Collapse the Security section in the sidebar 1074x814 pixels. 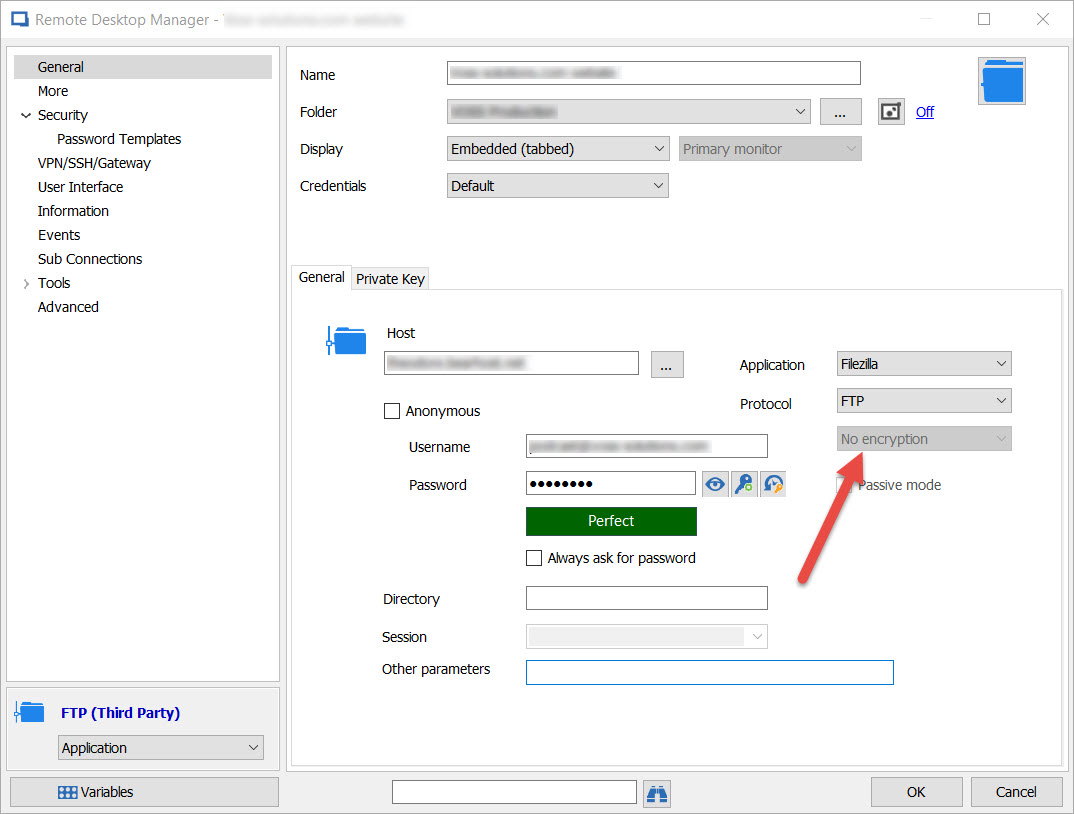26,115
